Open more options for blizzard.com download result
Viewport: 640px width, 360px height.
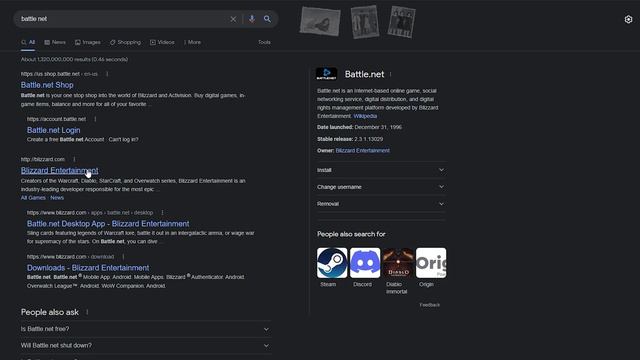(x=123, y=257)
